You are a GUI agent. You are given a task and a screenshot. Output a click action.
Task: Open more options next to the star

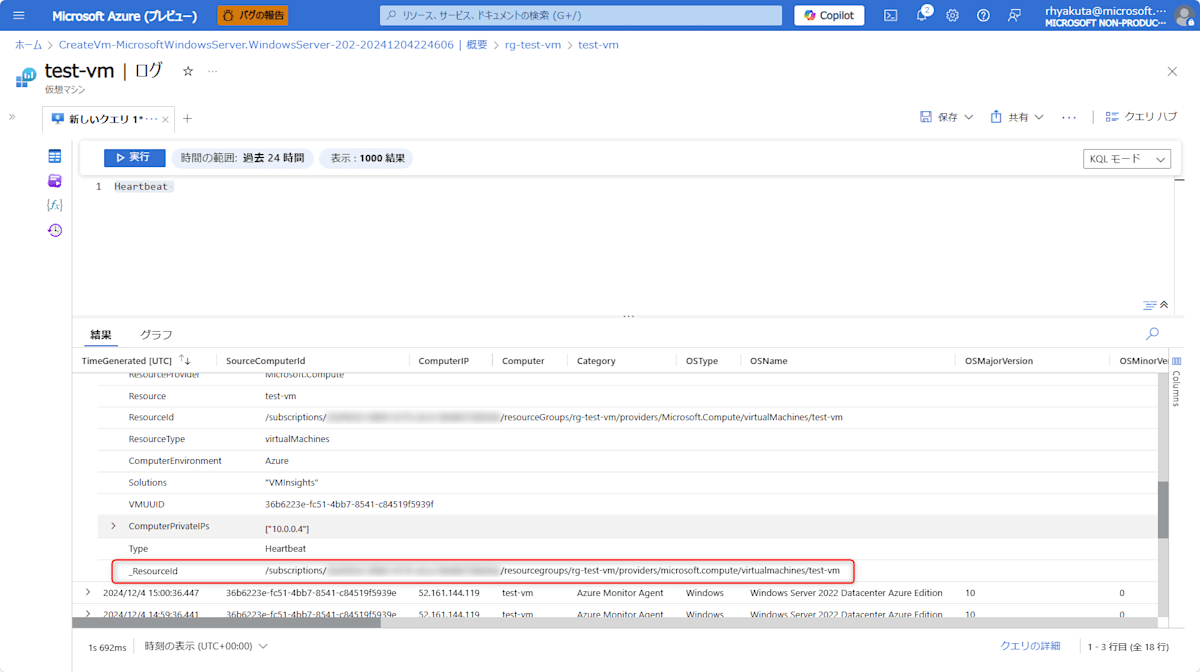point(212,71)
